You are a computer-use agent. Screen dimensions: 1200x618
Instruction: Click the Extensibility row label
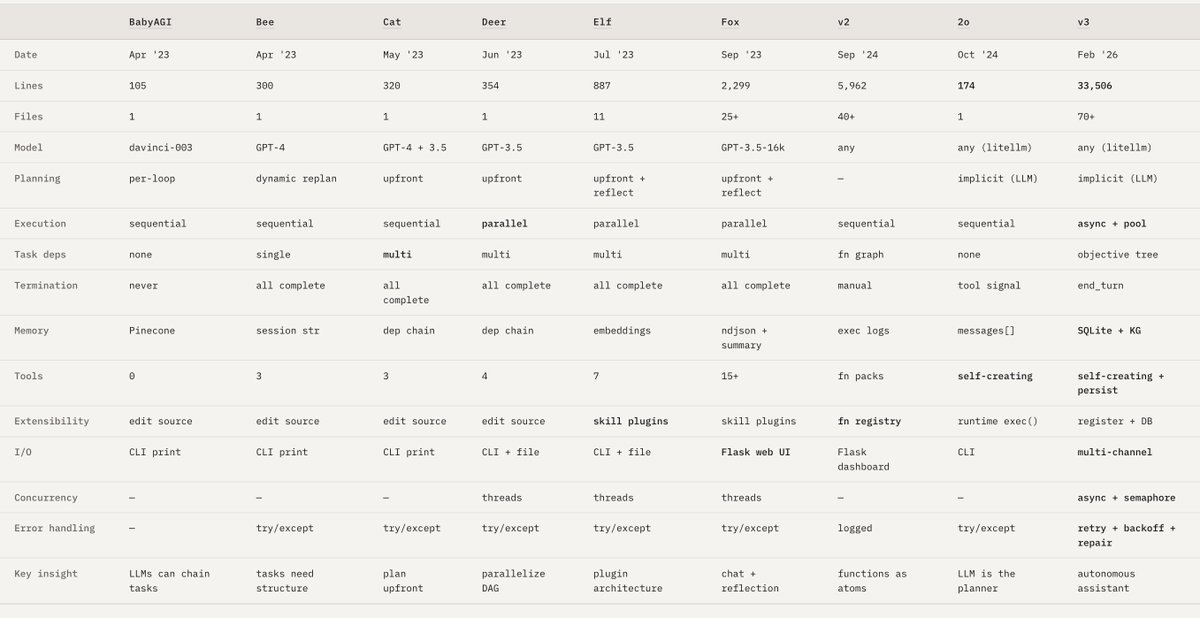(x=49, y=421)
